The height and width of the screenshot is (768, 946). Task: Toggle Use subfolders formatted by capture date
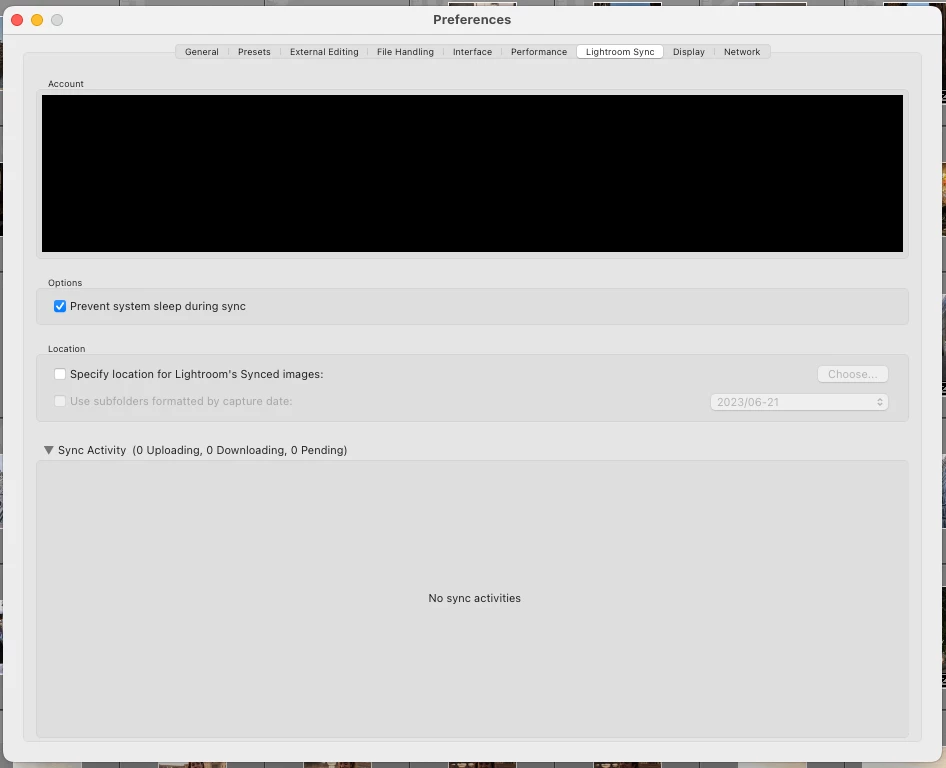tap(60, 401)
